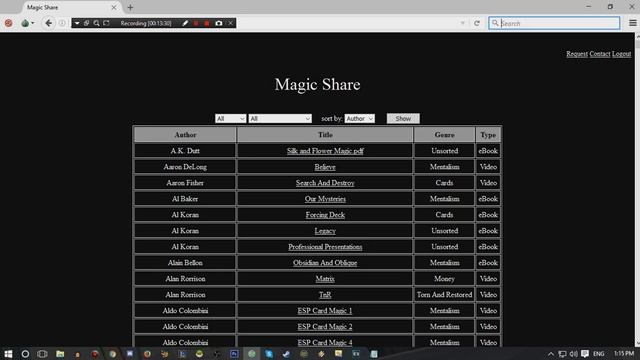Click the red extension icon at the toolbar's left end
Screen dimensions: 640x360
(8, 23)
